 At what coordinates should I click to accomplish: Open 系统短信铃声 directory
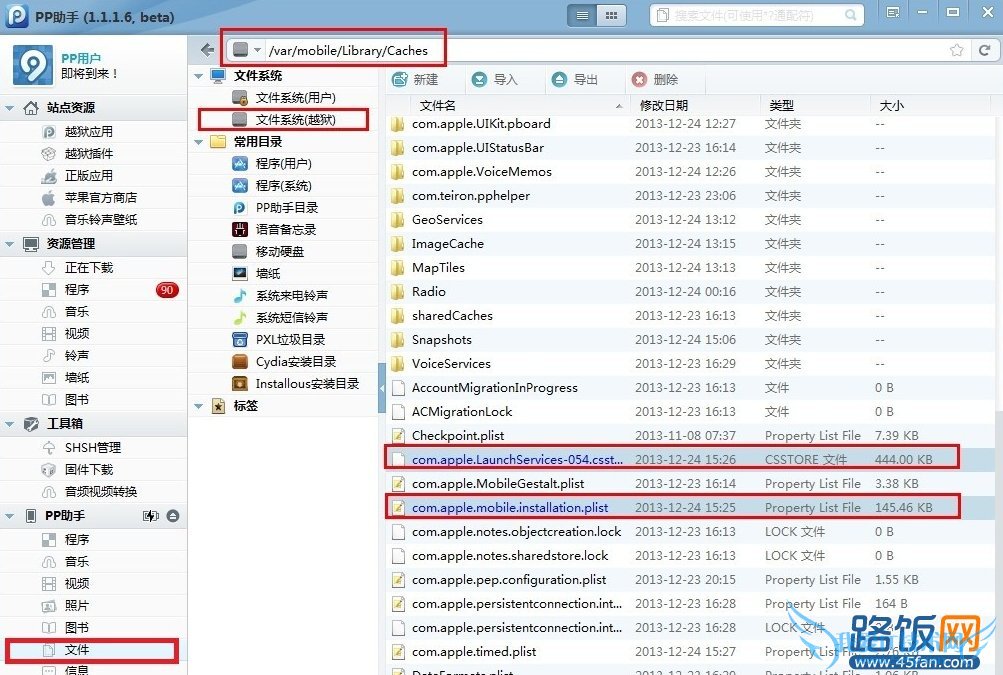280,317
